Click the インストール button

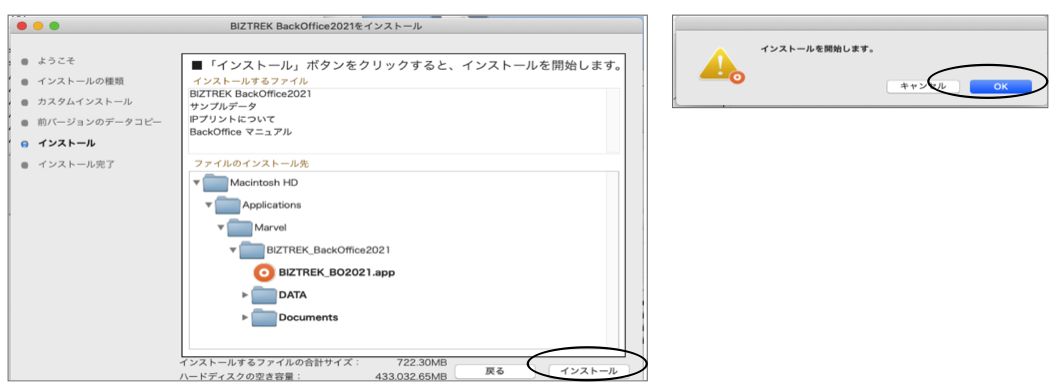tap(589, 371)
